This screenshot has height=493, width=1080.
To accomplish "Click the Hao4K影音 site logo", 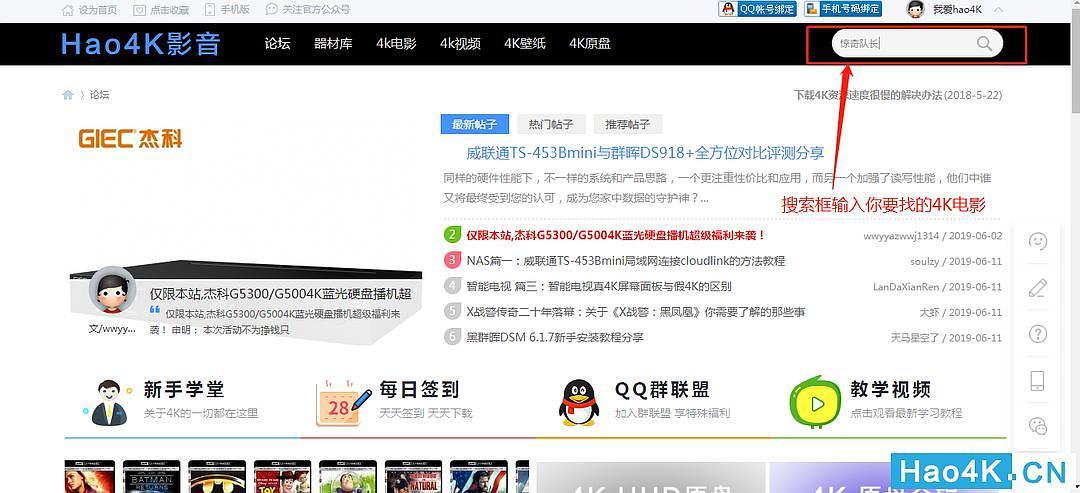I will coord(141,44).
